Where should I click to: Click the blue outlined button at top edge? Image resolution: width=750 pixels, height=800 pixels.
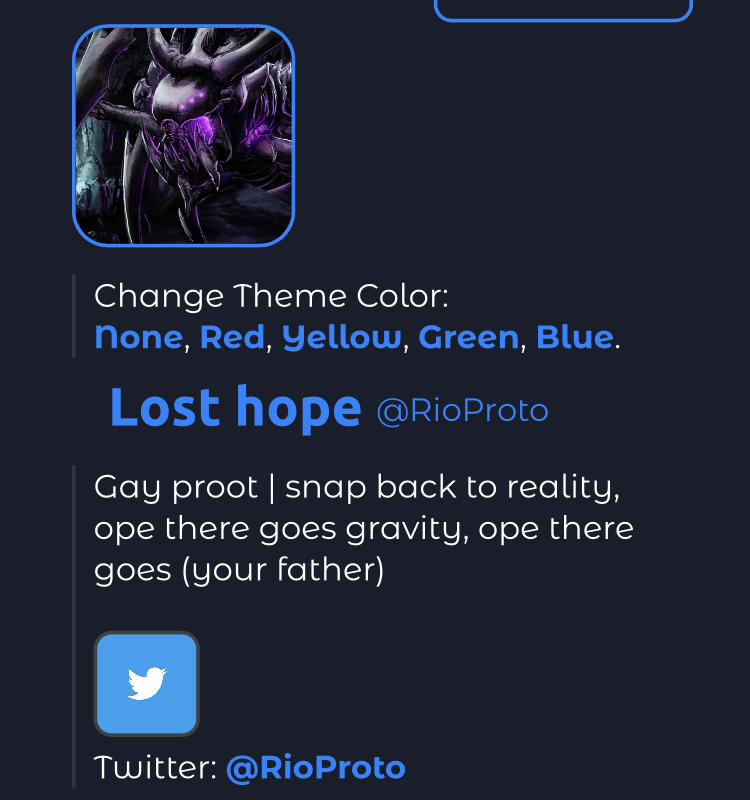click(563, 10)
